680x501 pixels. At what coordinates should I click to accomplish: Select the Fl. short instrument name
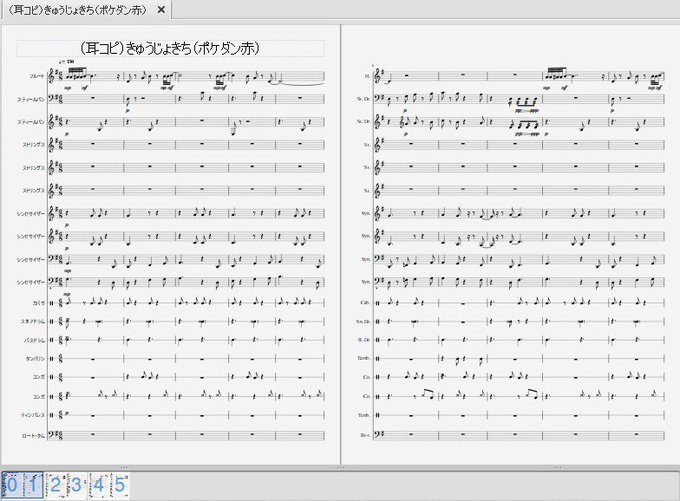pyautogui.click(x=367, y=76)
